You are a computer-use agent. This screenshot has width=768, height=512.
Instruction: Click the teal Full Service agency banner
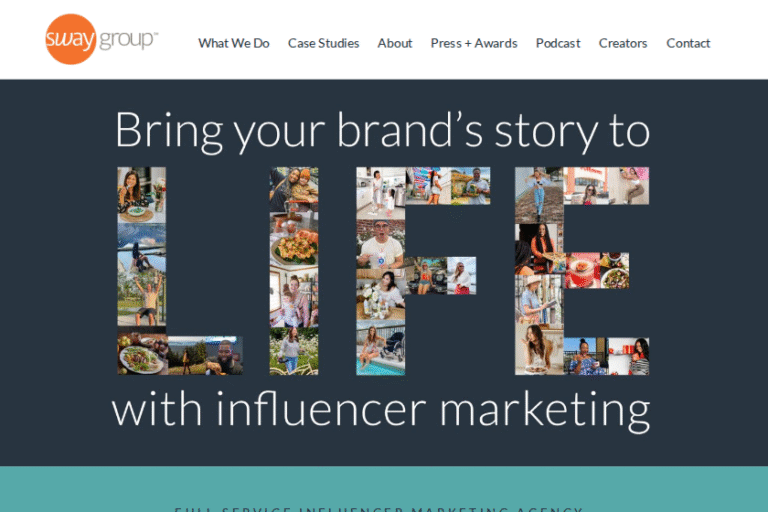click(383, 490)
